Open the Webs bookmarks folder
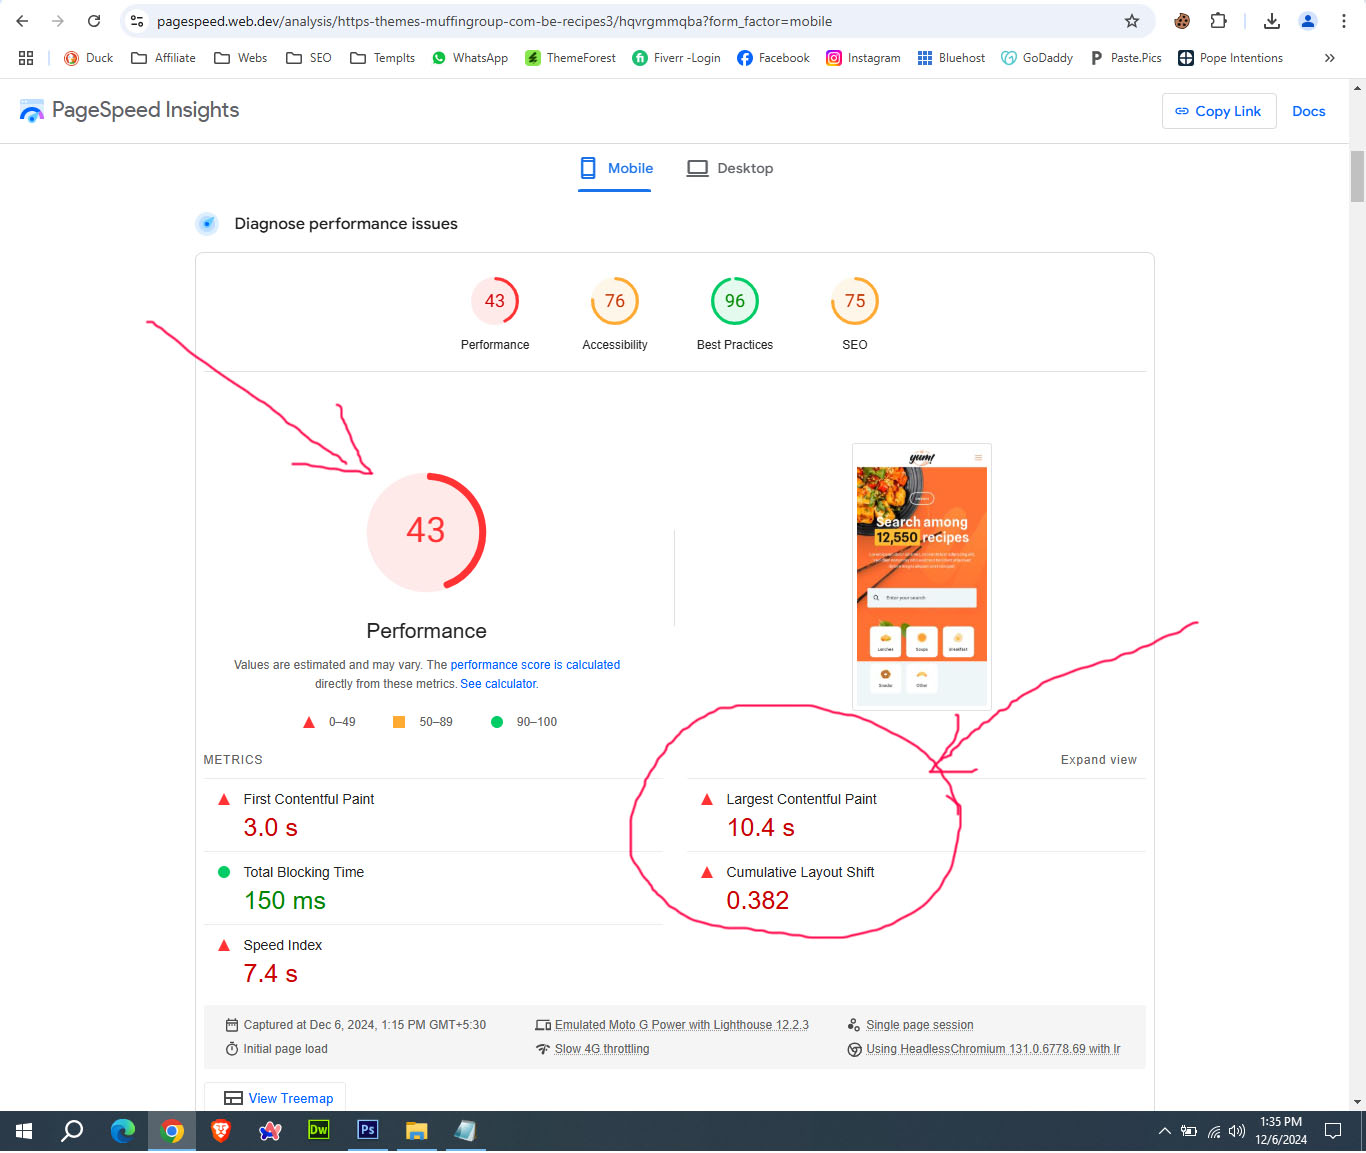 241,58
